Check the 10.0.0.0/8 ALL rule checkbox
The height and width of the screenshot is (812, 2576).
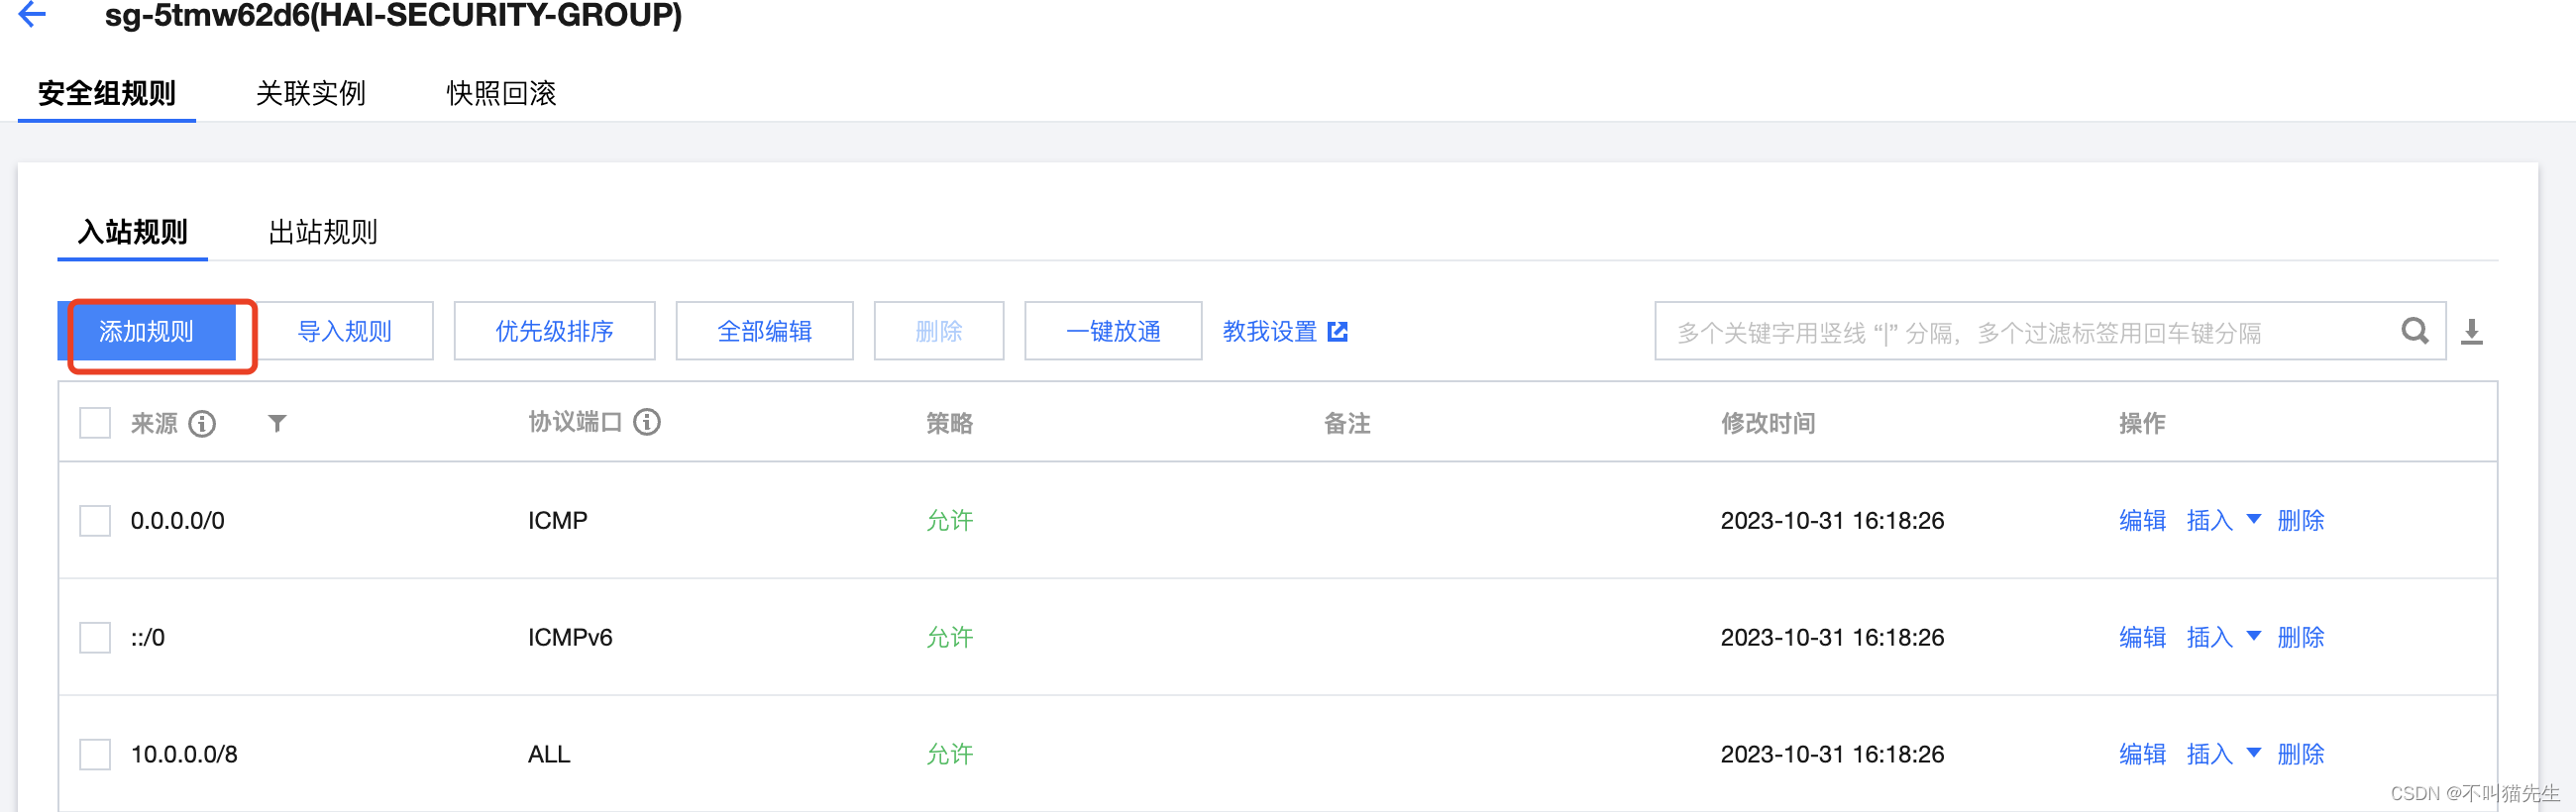pyautogui.click(x=95, y=754)
